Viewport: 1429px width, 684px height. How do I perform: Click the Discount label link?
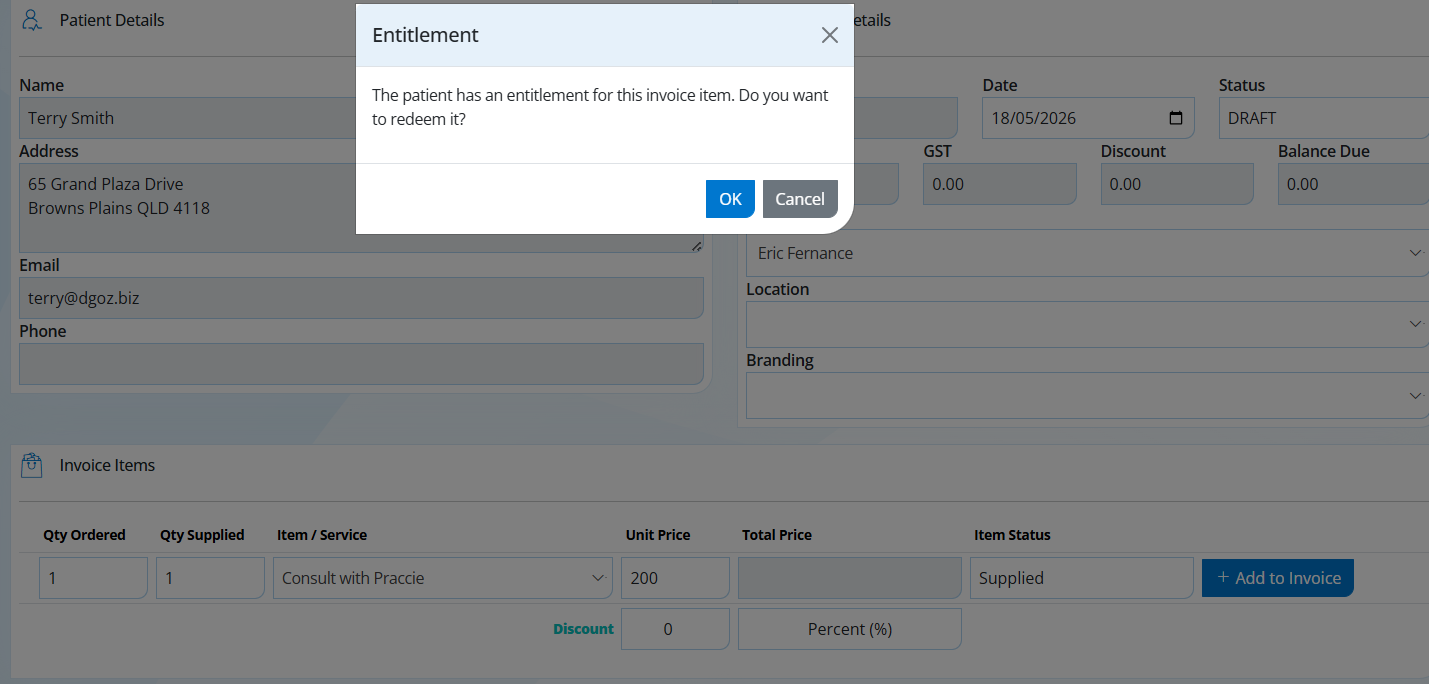pyautogui.click(x=583, y=629)
